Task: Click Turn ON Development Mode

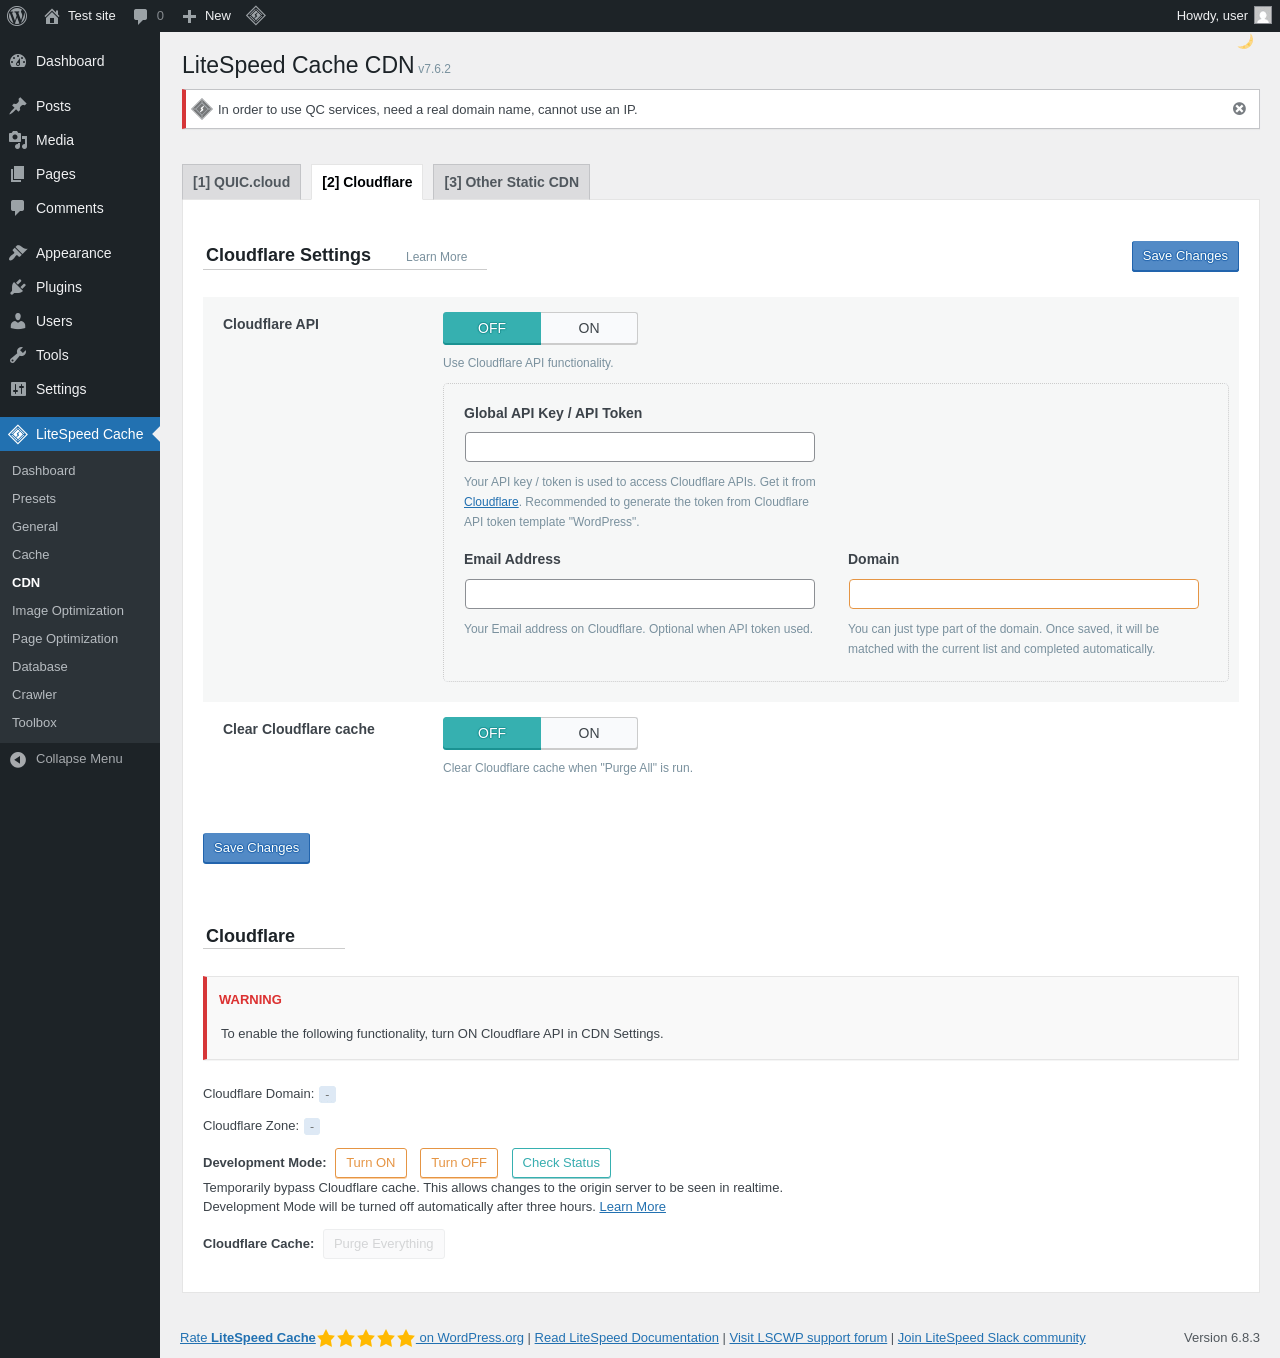Action: point(371,1163)
